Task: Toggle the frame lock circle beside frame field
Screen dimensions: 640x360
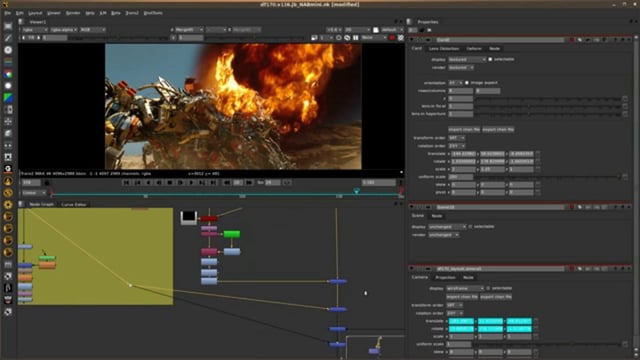Action: (47, 182)
